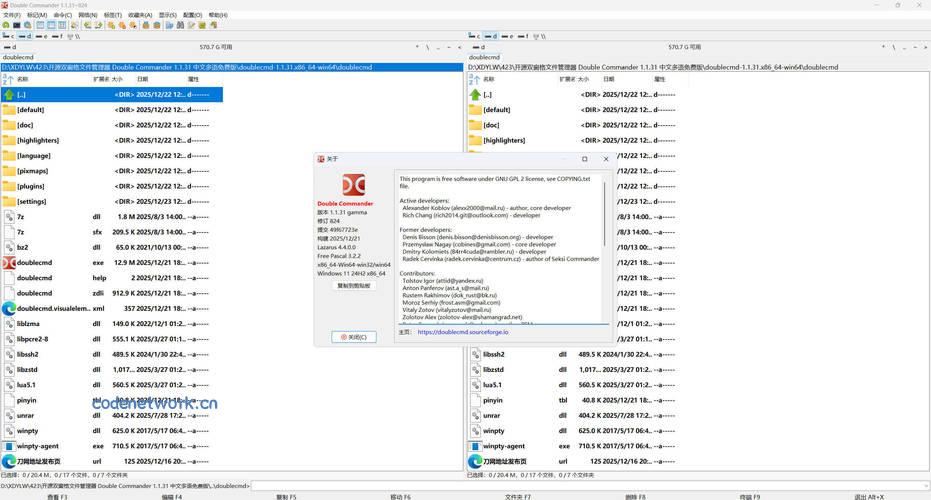The width and height of the screenshot is (931, 500).
Task: Switch left panel to drive c button
Action: (9, 36)
